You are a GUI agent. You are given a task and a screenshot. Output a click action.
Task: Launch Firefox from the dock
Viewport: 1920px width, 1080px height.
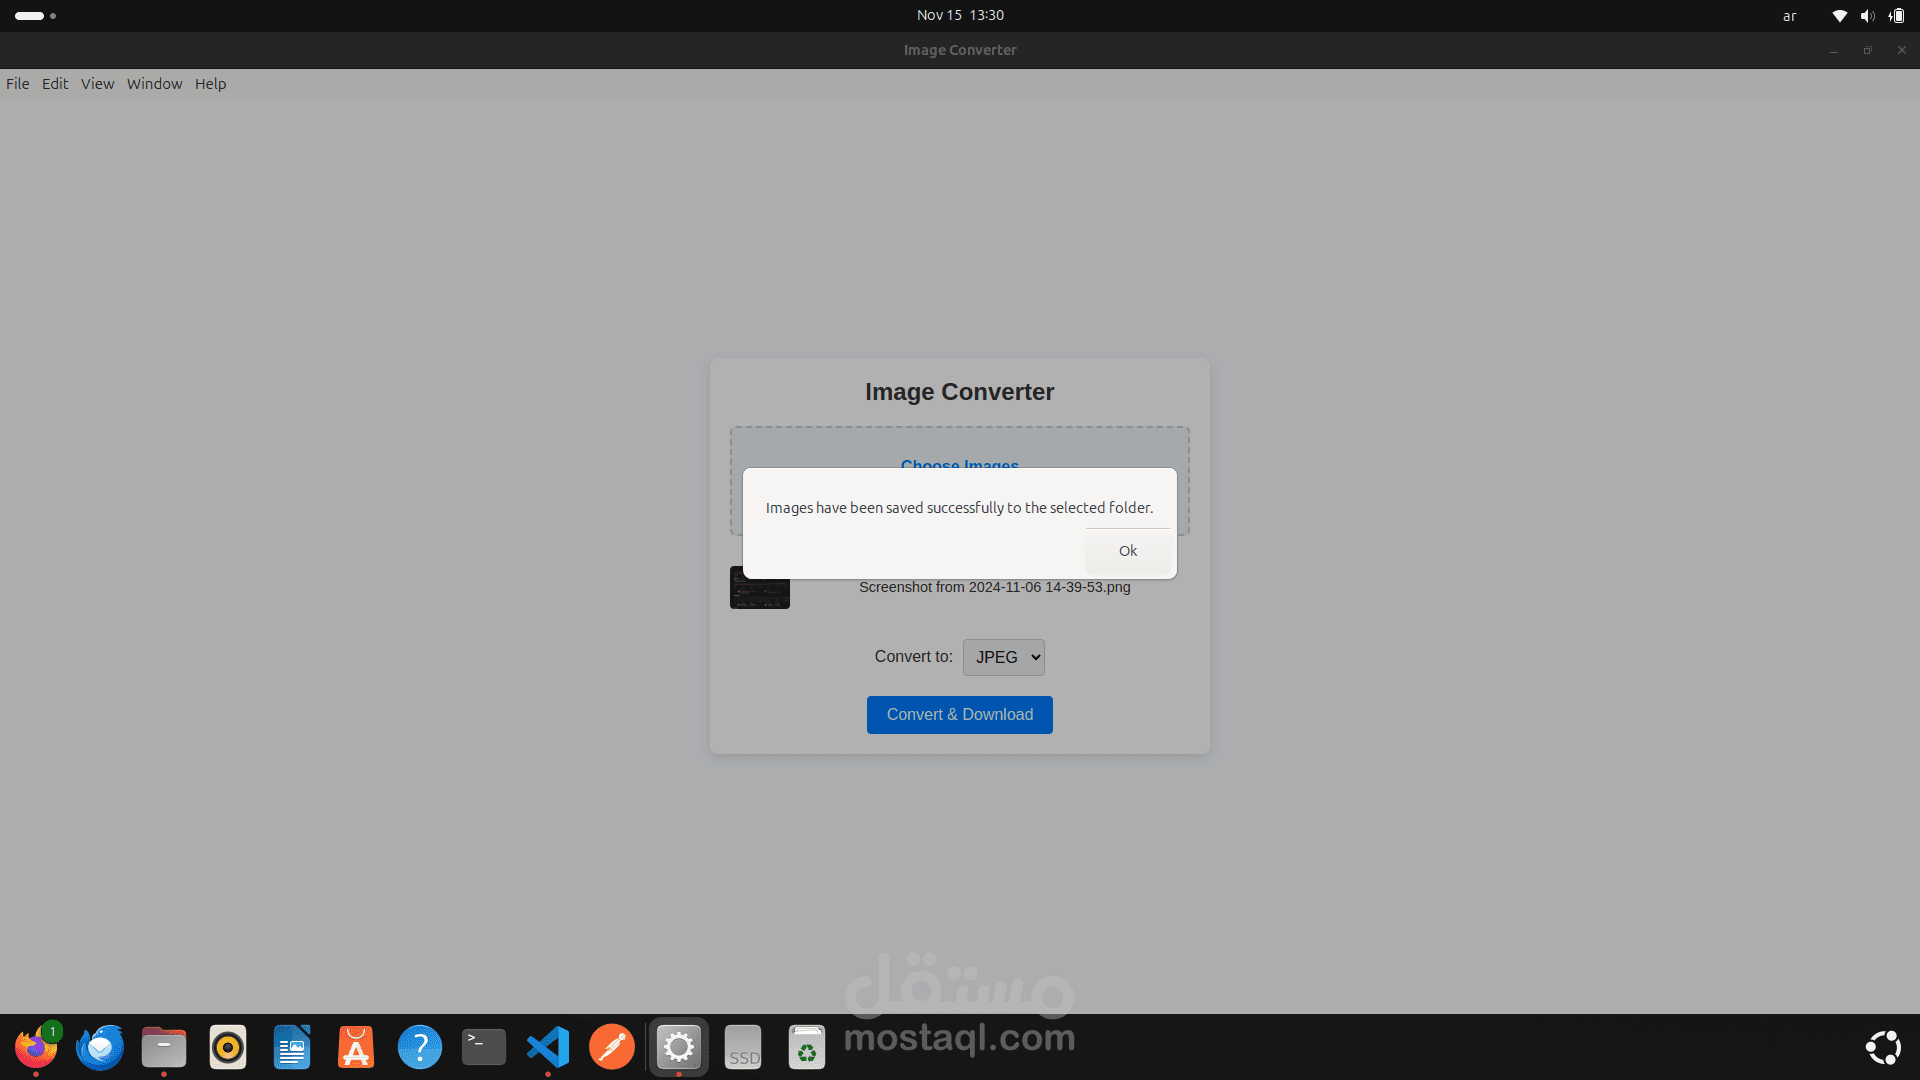(36, 1047)
